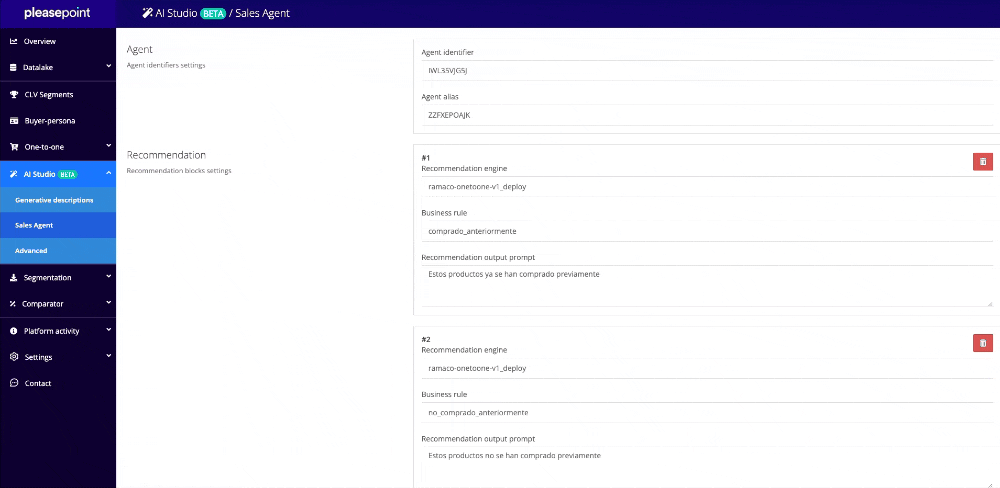Click the CLV Segments trophy icon
The width and height of the screenshot is (1000, 488).
pyautogui.click(x=14, y=94)
